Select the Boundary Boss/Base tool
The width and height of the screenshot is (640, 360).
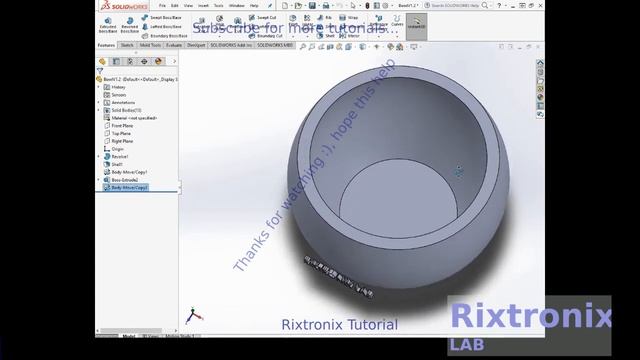tap(164, 36)
